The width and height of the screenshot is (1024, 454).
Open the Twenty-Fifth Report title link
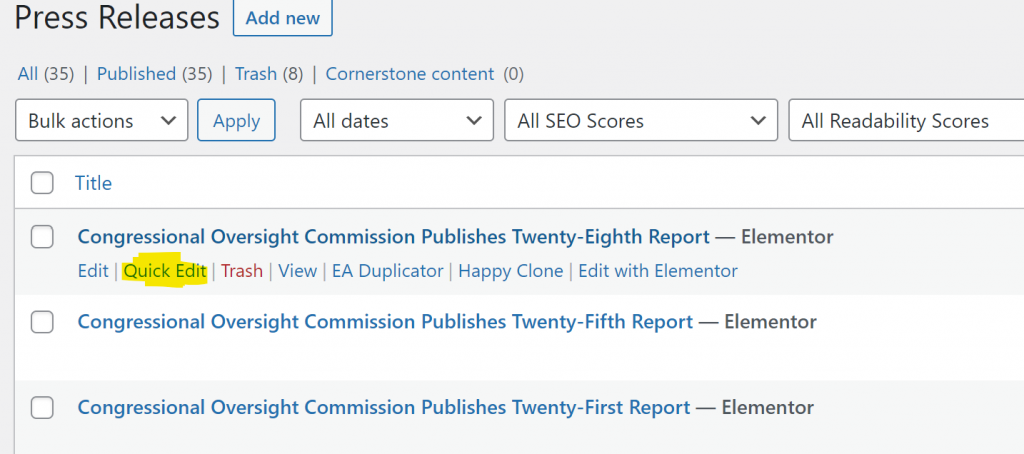[x=385, y=321]
